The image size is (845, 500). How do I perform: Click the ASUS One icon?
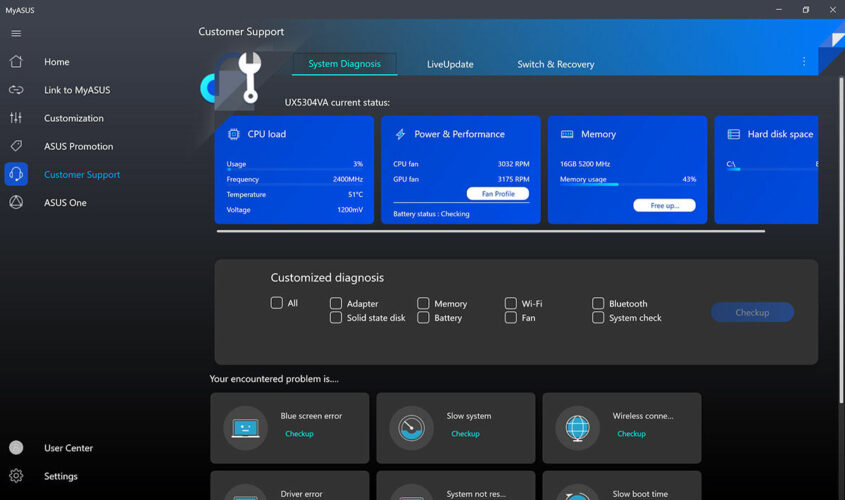pyautogui.click(x=16, y=202)
